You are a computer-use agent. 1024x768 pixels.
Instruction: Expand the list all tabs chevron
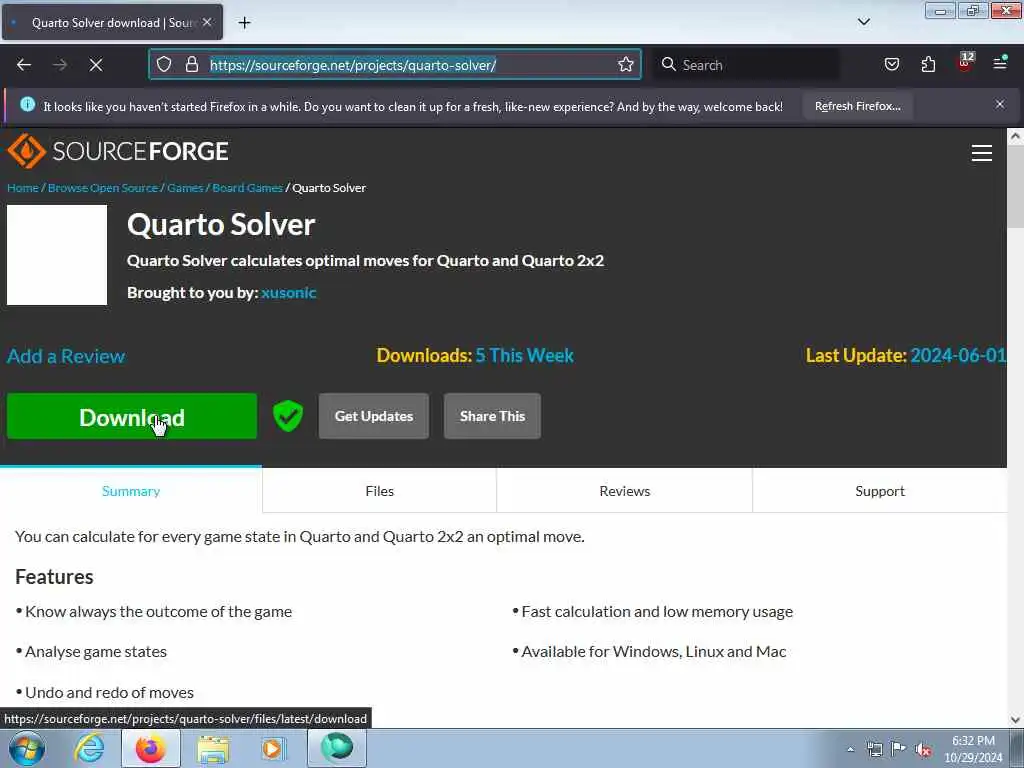pyautogui.click(x=863, y=22)
